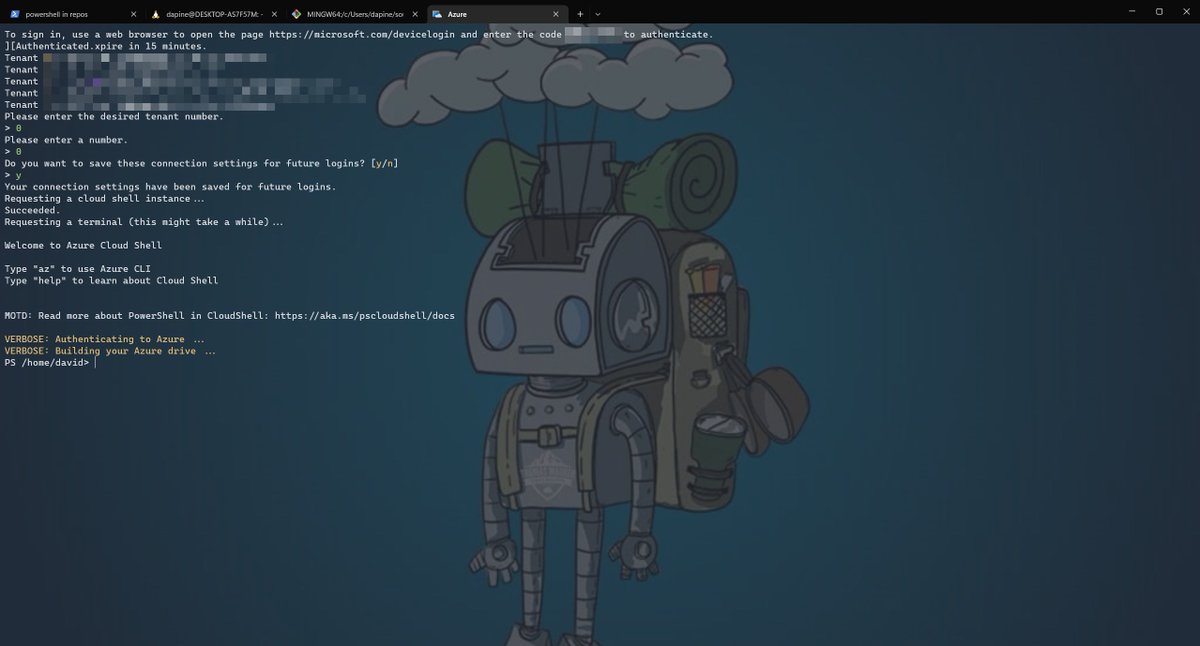Maximize the Windows Terminal window

pyautogui.click(x=1159, y=12)
